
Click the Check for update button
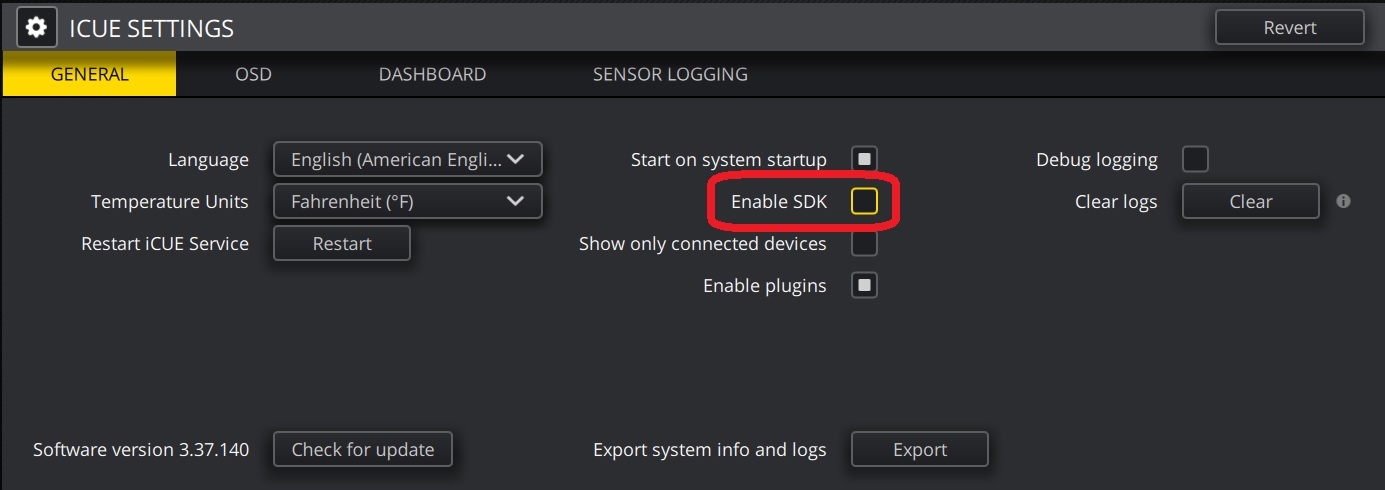point(363,449)
